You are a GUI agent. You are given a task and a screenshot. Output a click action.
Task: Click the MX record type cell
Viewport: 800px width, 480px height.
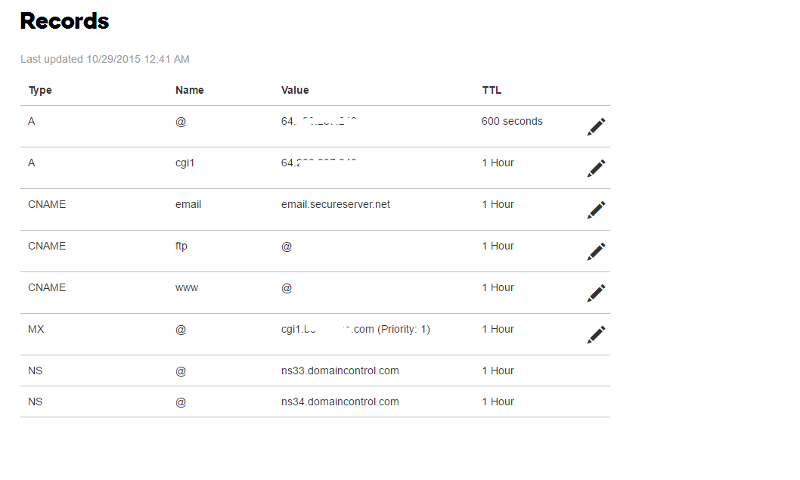pos(36,330)
